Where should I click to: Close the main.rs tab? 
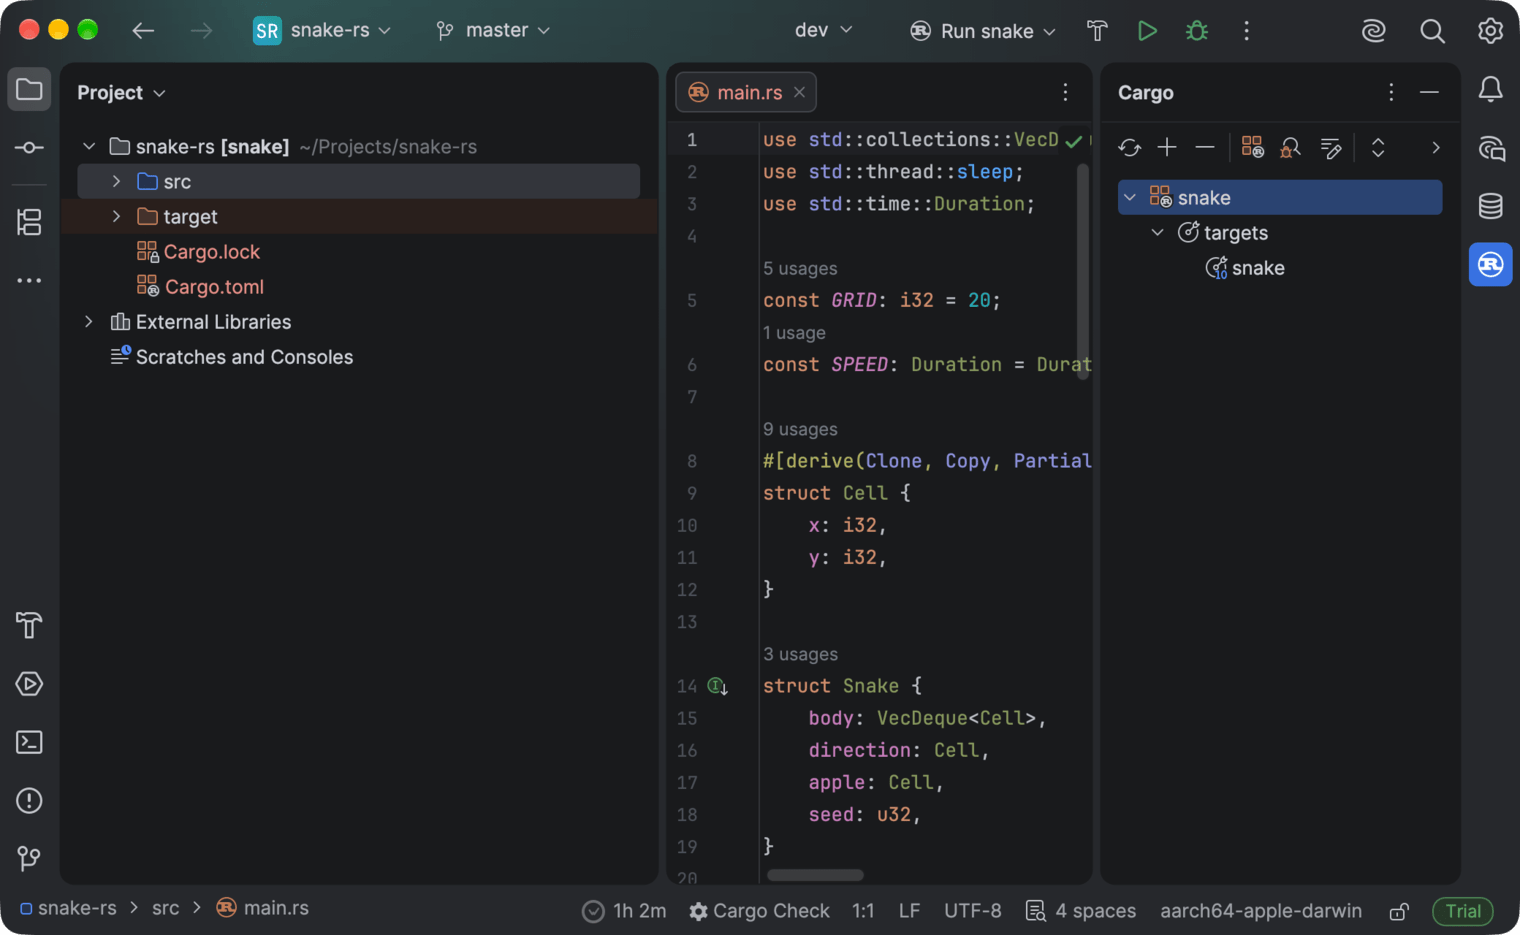799,92
